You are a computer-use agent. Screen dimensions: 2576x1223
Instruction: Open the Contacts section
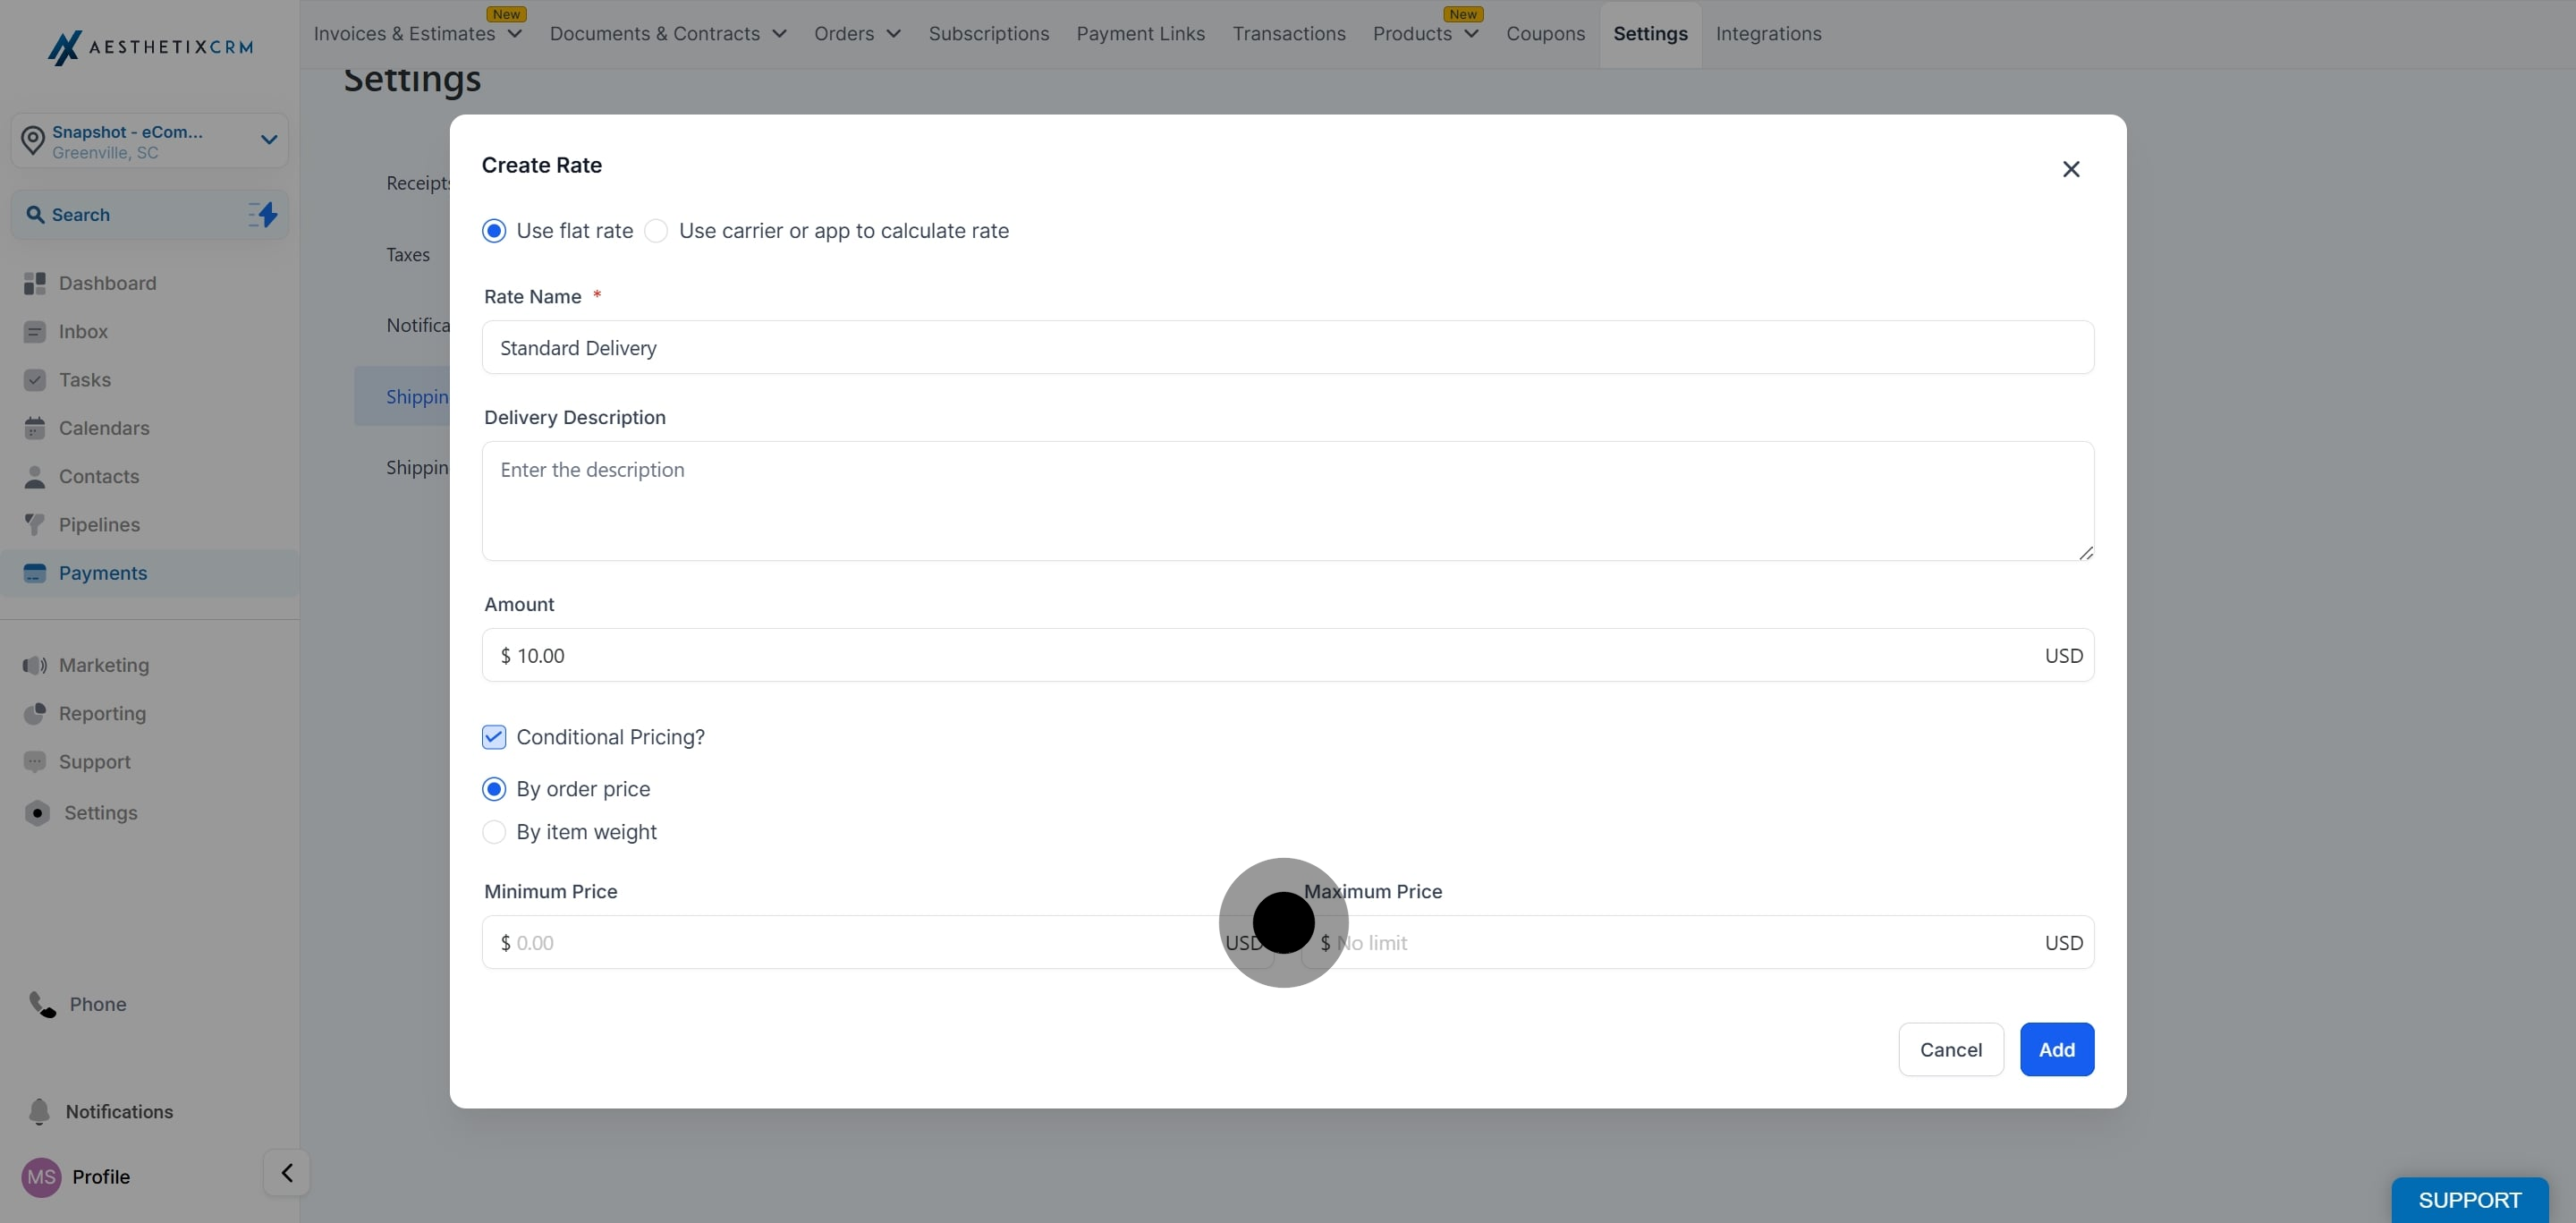tap(98, 476)
